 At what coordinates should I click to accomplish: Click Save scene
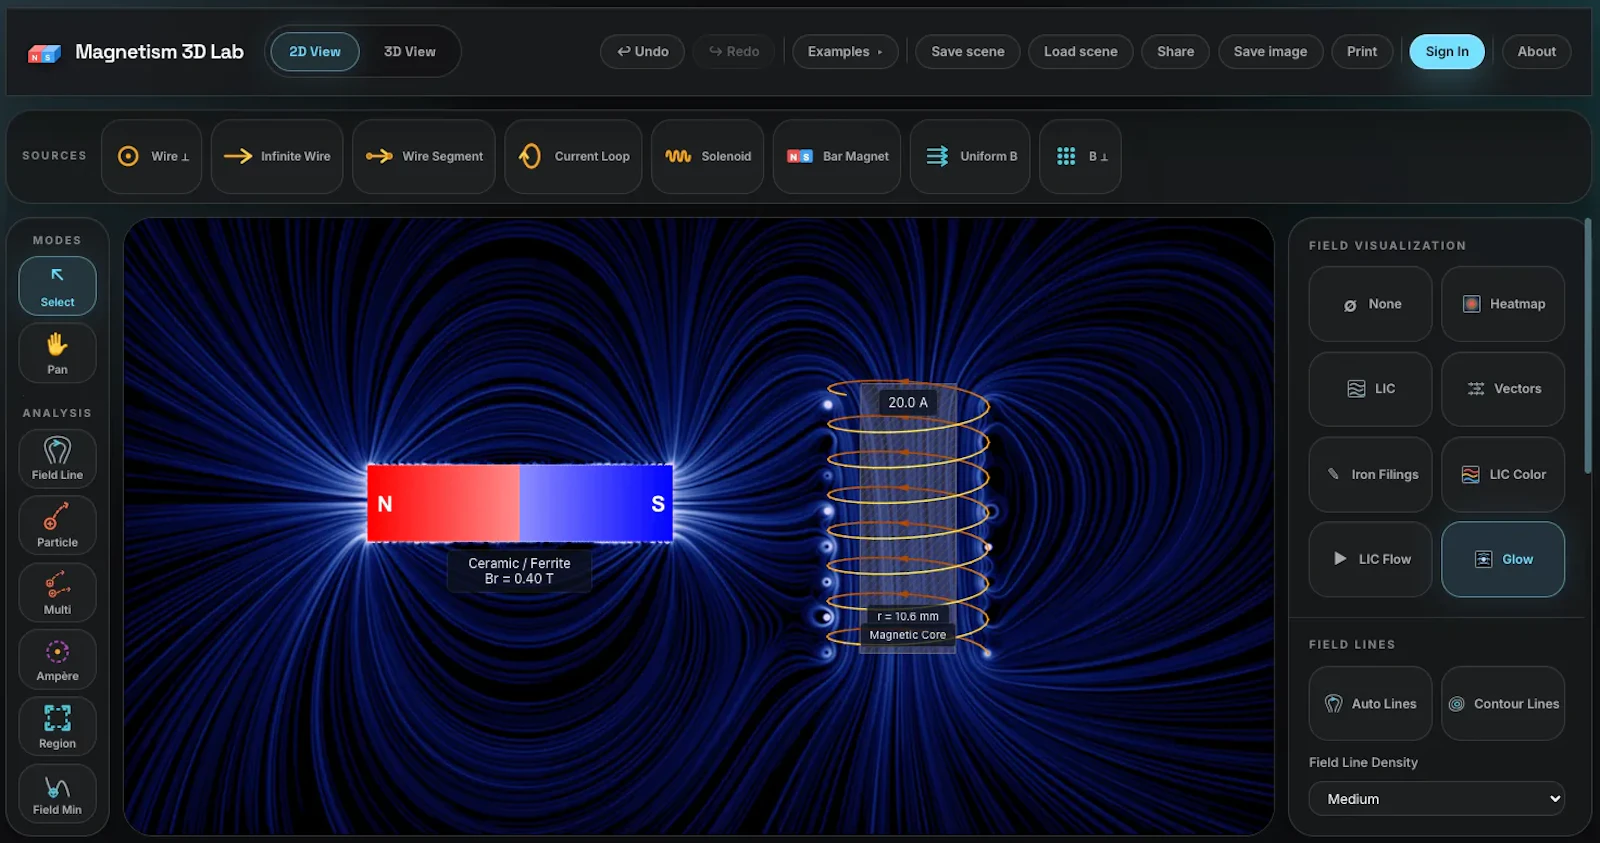click(968, 52)
